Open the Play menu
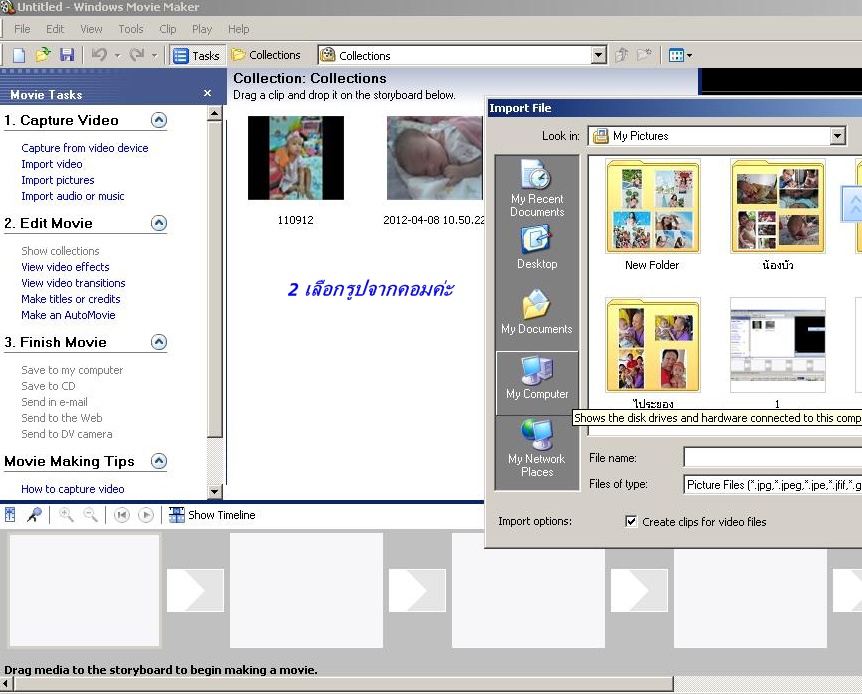862x694 pixels. point(202,29)
